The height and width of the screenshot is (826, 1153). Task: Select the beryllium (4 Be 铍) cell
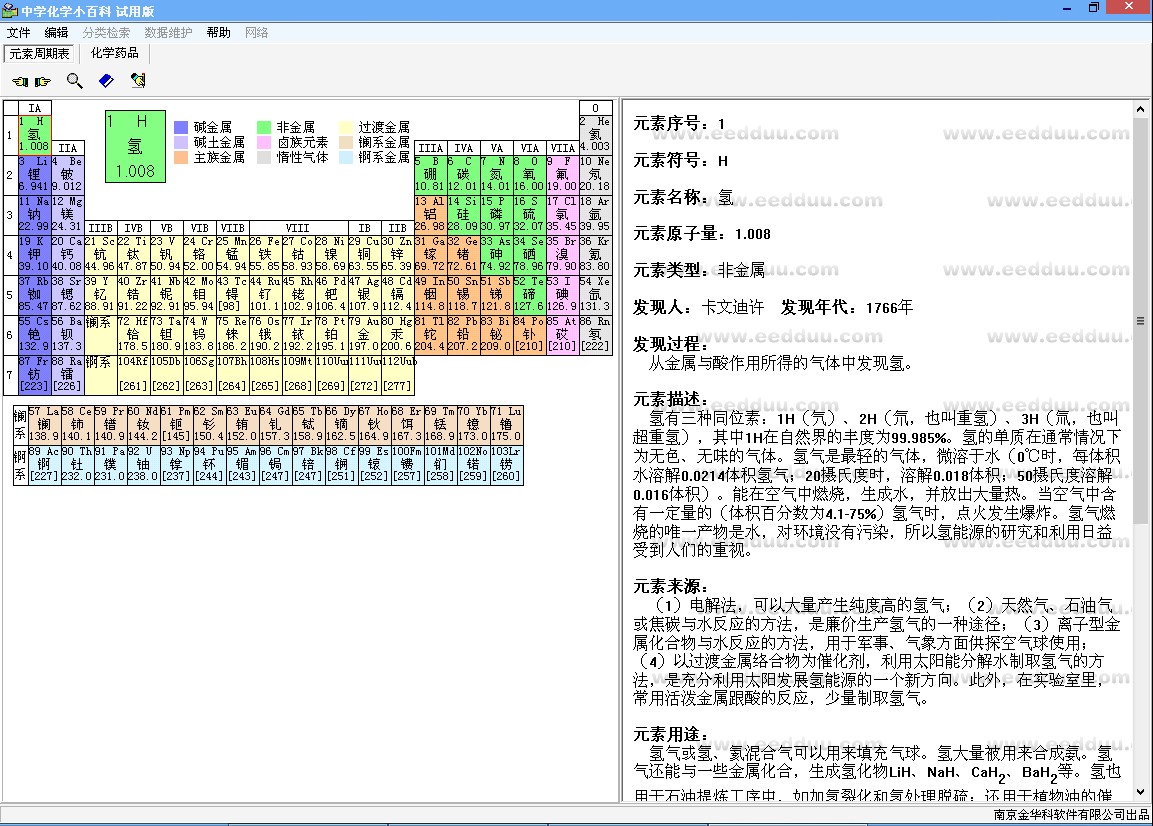(x=68, y=174)
